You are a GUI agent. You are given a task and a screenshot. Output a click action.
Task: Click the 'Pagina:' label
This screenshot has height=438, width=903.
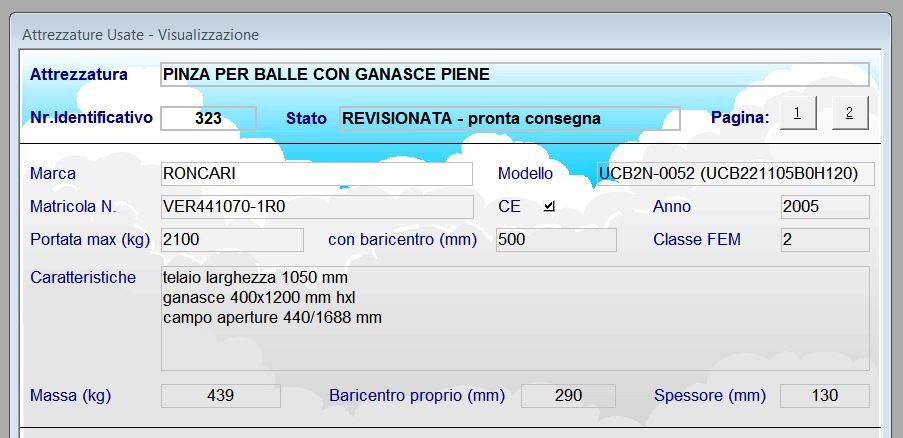click(740, 118)
